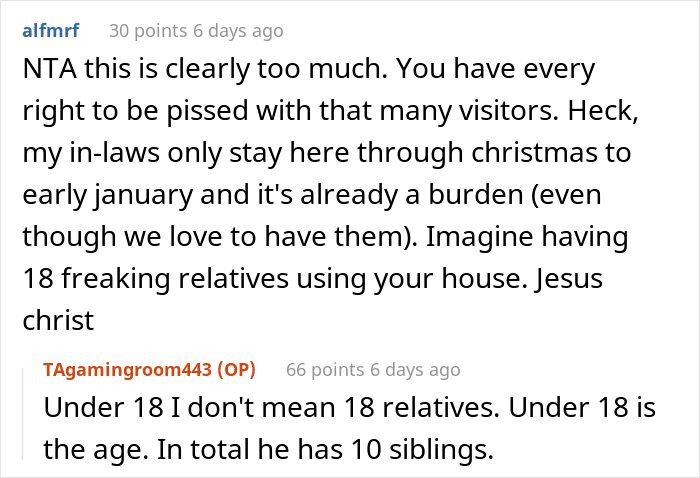Screen dimensions: 700x478
Task: Collapse reply thread using vertical line
Action: coord(23,413)
